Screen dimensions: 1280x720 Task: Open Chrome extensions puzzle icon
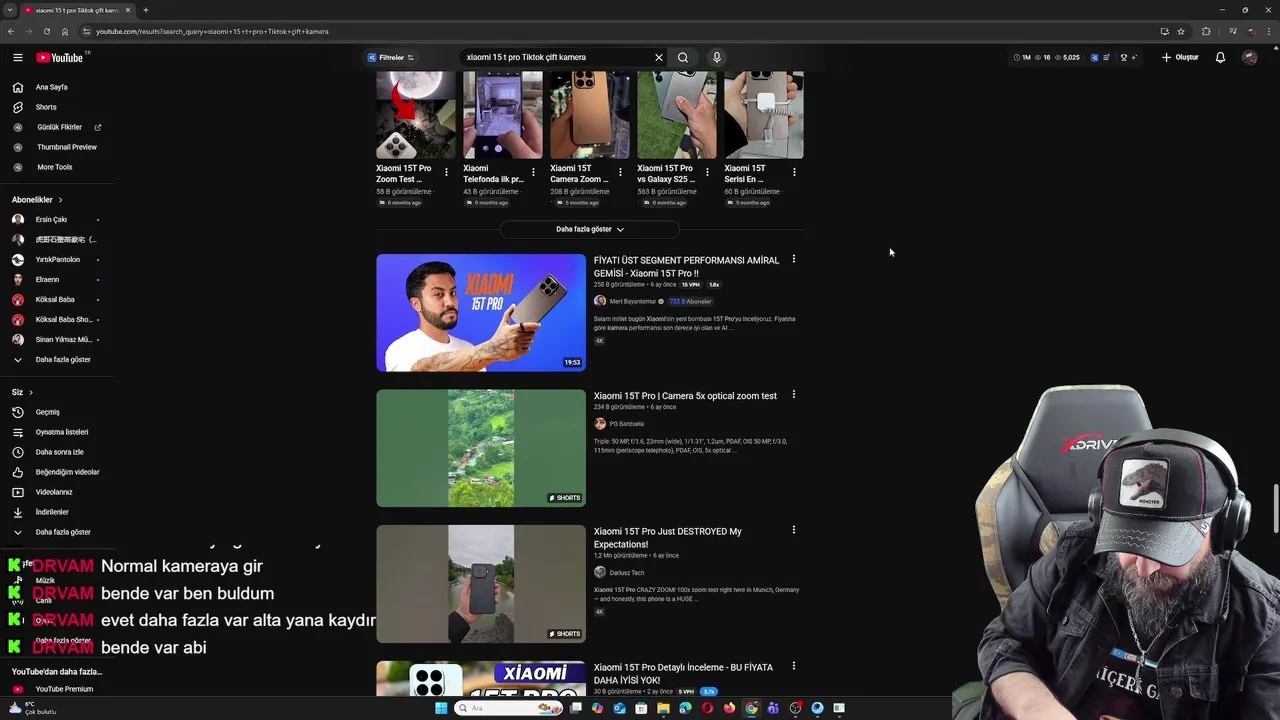tap(1206, 31)
